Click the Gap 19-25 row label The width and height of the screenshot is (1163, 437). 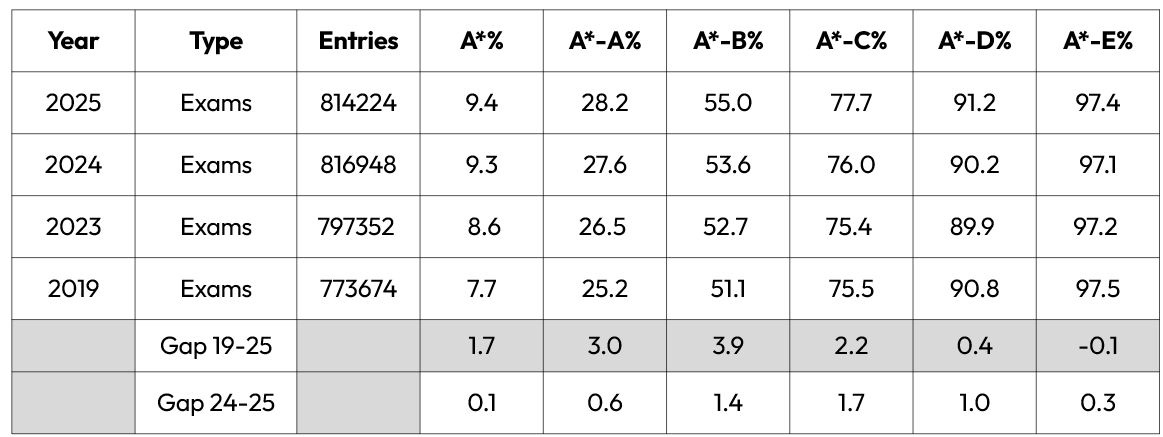[216, 347]
